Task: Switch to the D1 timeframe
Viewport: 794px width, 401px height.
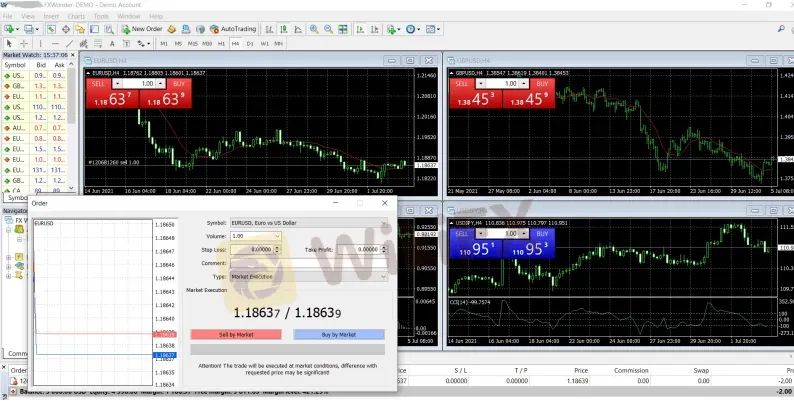Action: 249,44
